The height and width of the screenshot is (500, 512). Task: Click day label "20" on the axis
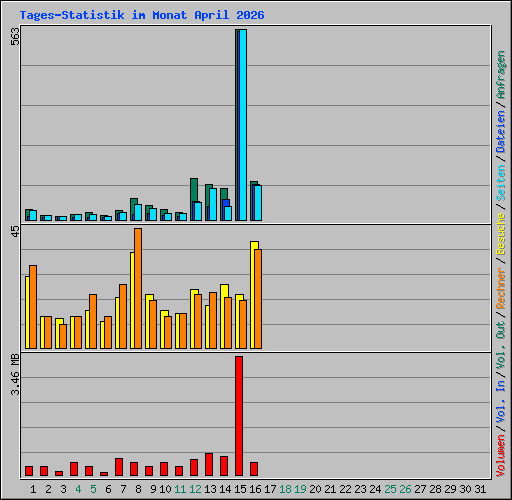315,489
